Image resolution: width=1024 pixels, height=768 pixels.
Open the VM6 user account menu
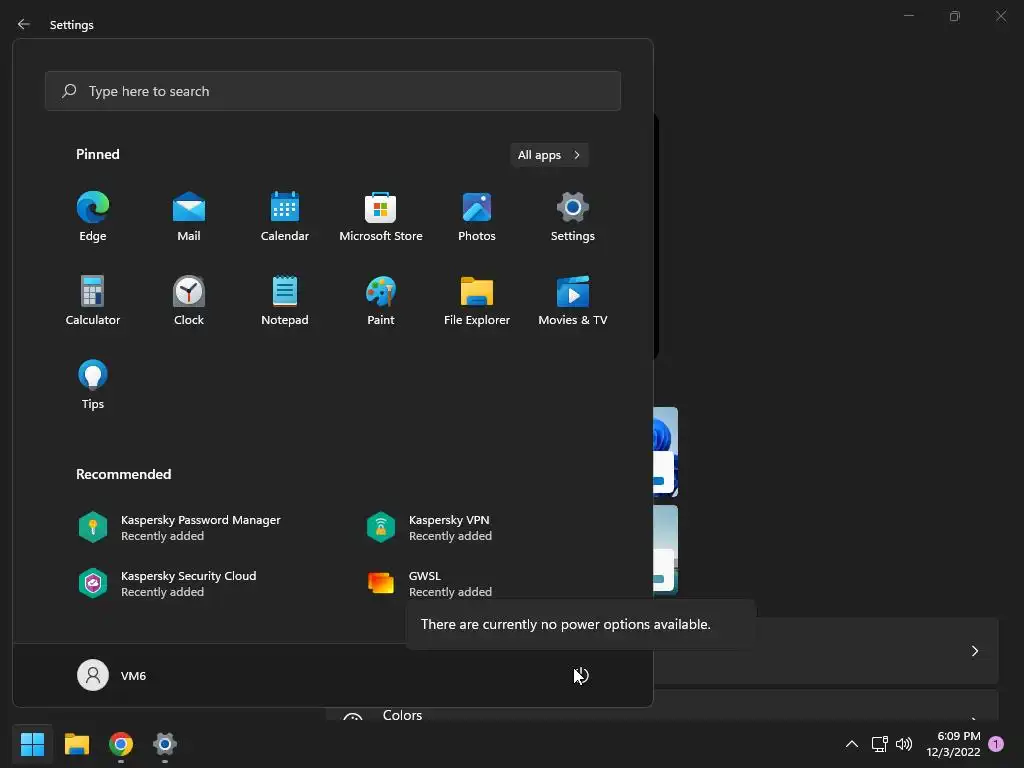click(112, 675)
